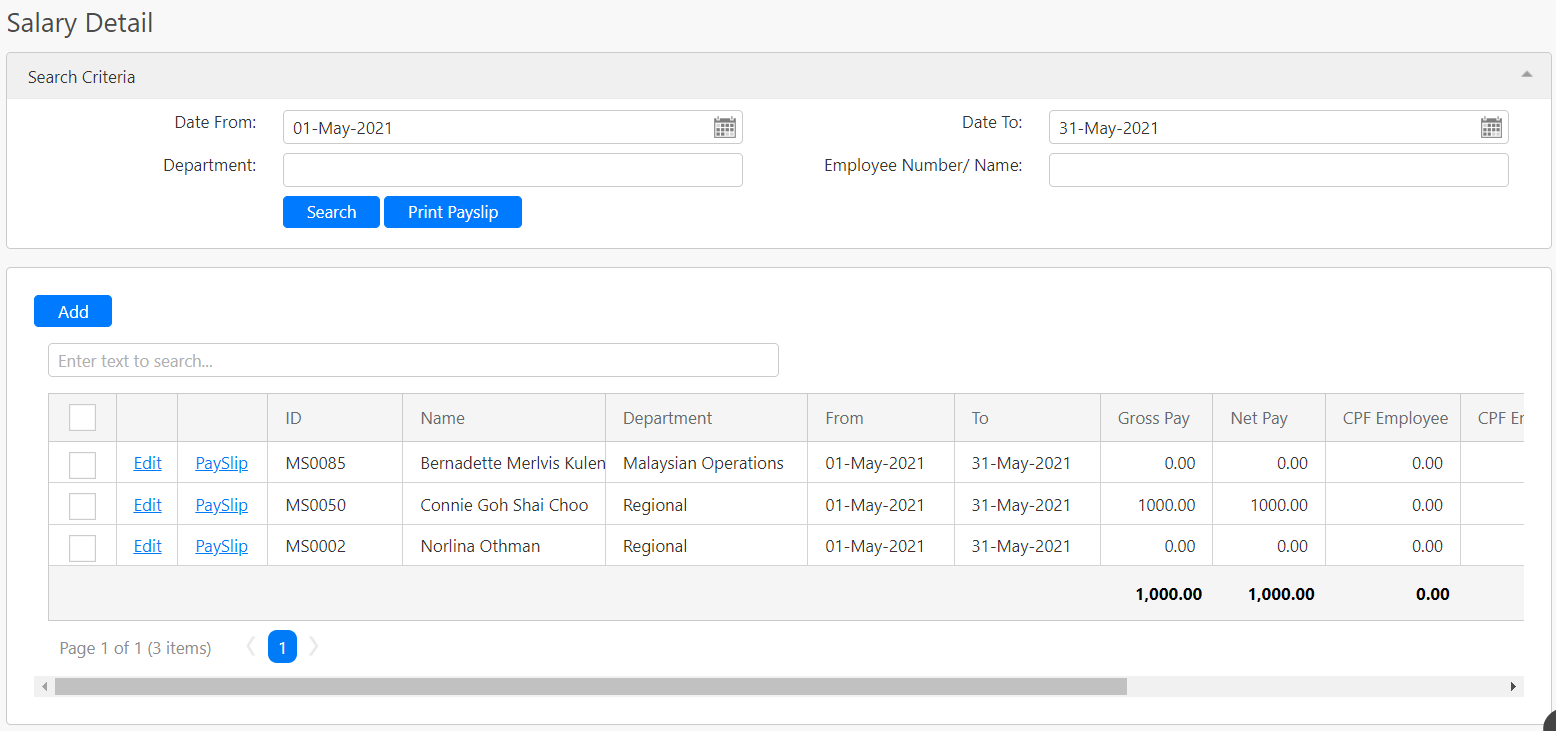
Task: Check the row for Bernadette Merlvis
Action: [x=82, y=464]
